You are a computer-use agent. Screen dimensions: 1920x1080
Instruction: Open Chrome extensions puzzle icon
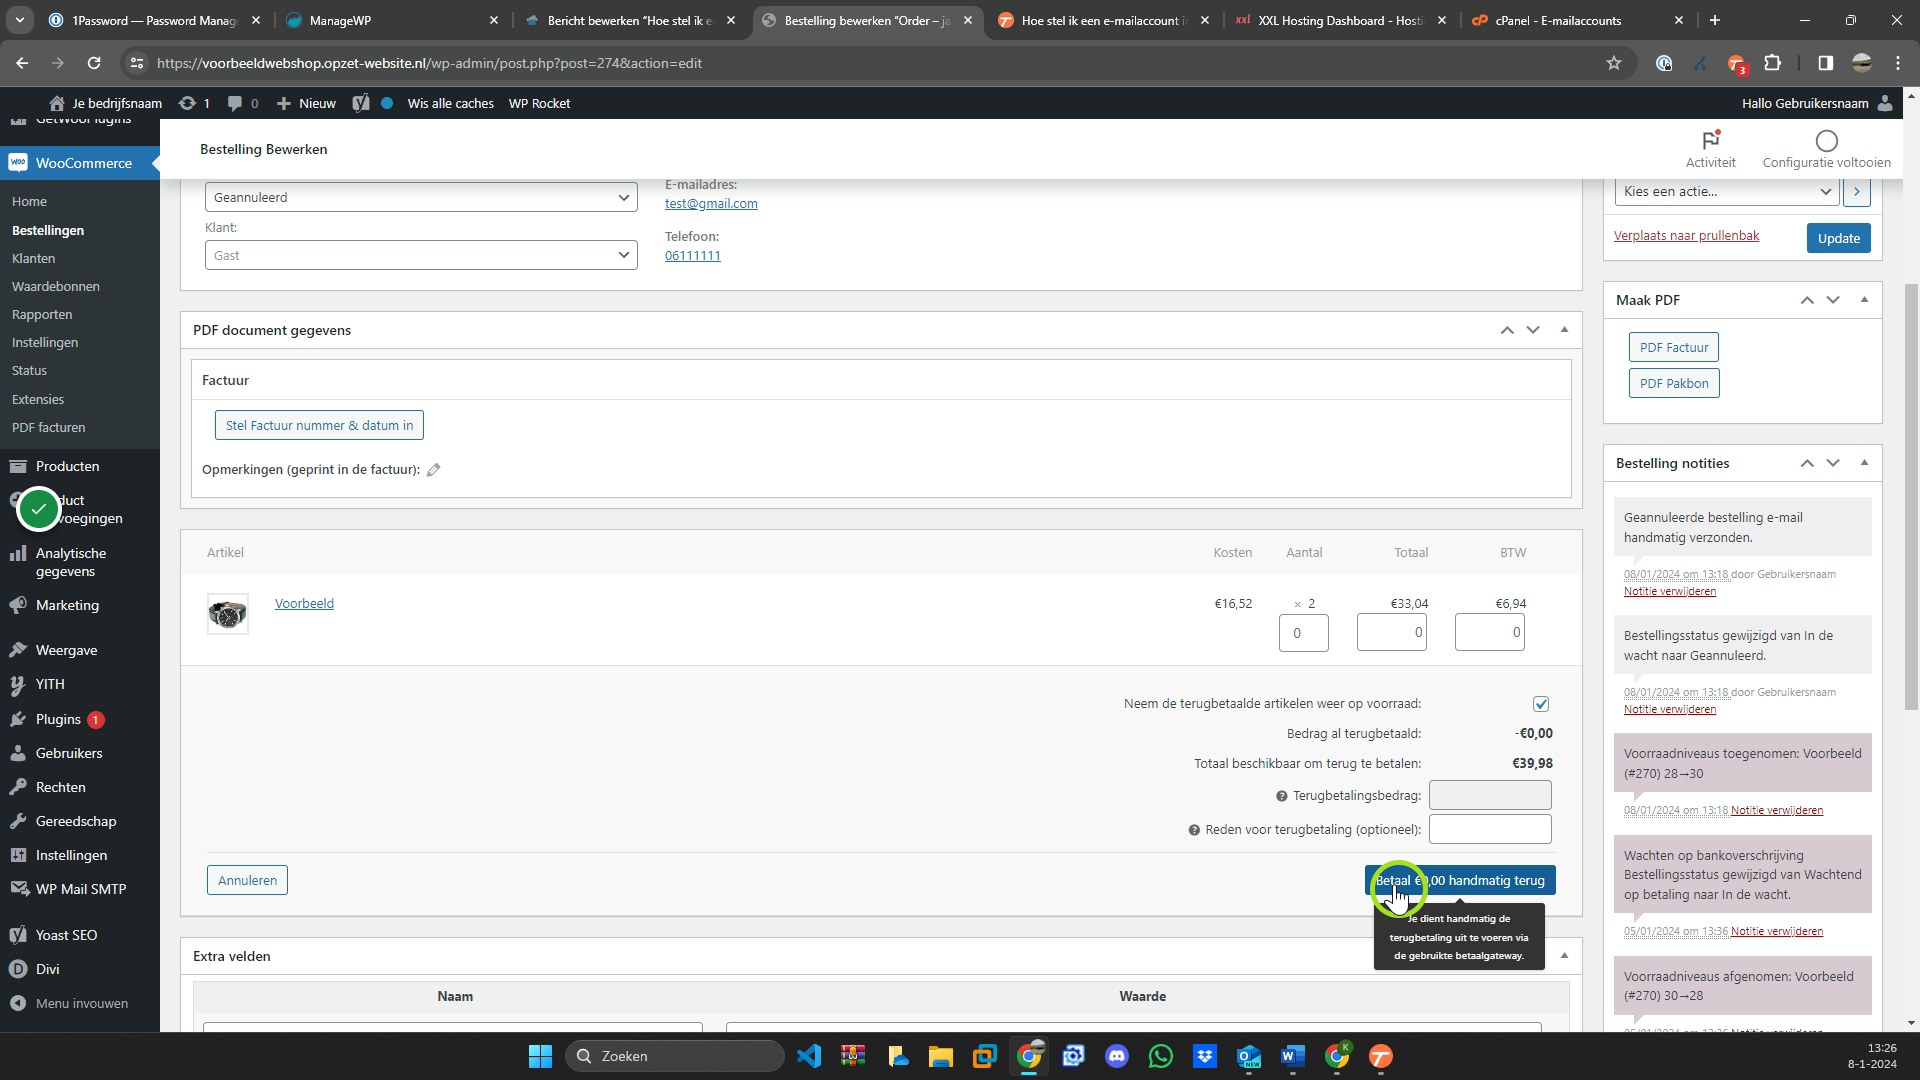tap(1772, 63)
